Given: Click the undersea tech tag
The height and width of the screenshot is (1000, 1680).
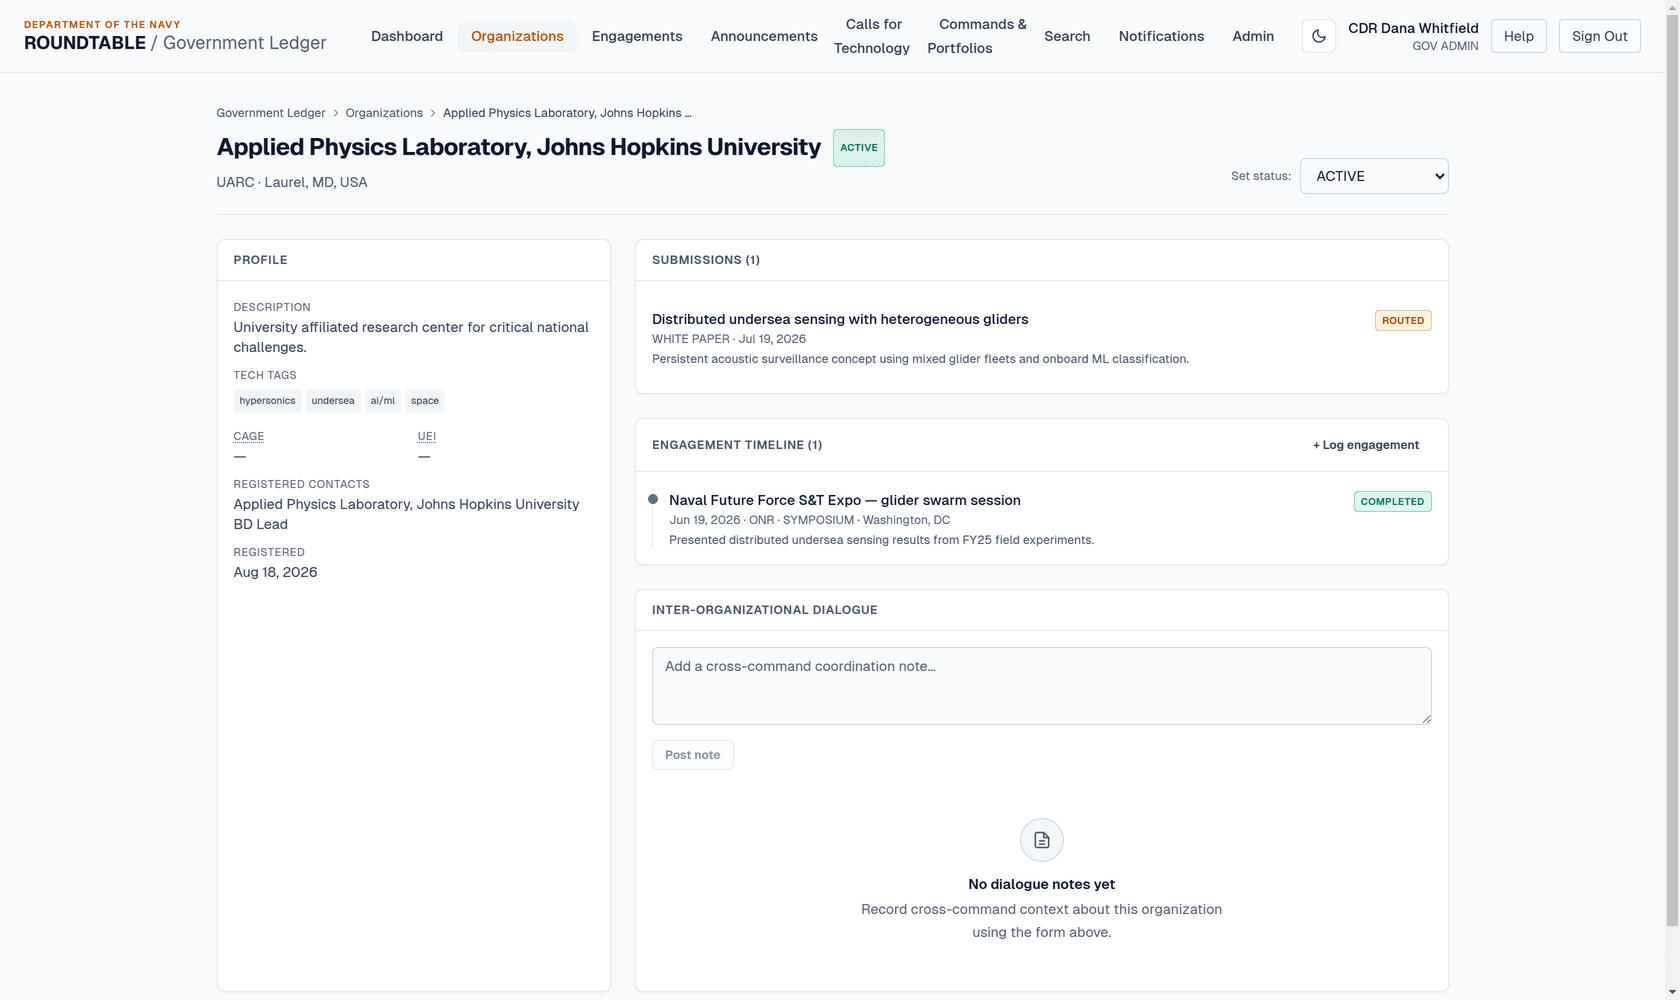Looking at the screenshot, I should point(333,401).
